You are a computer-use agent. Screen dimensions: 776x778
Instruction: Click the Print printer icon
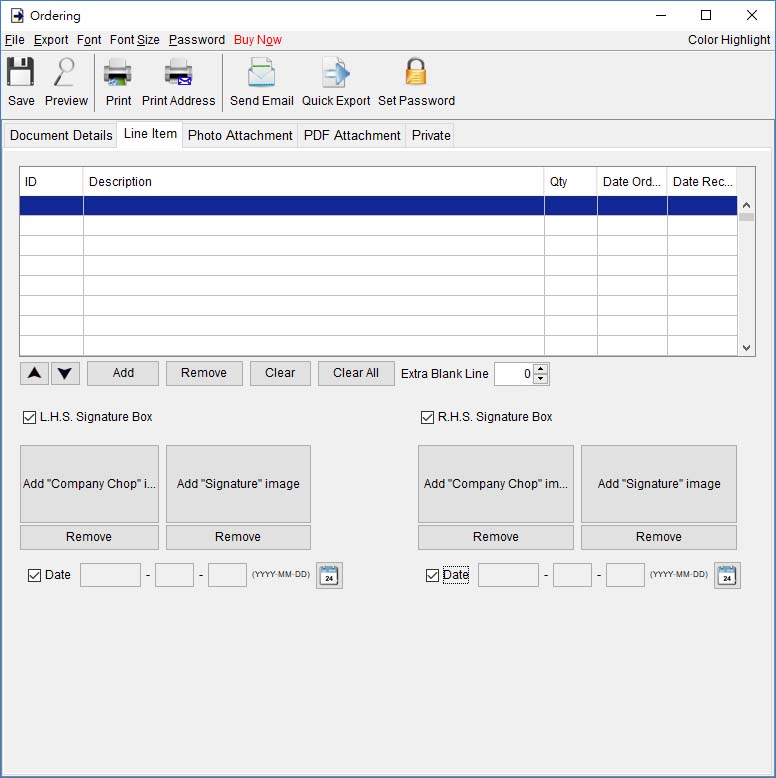click(118, 72)
